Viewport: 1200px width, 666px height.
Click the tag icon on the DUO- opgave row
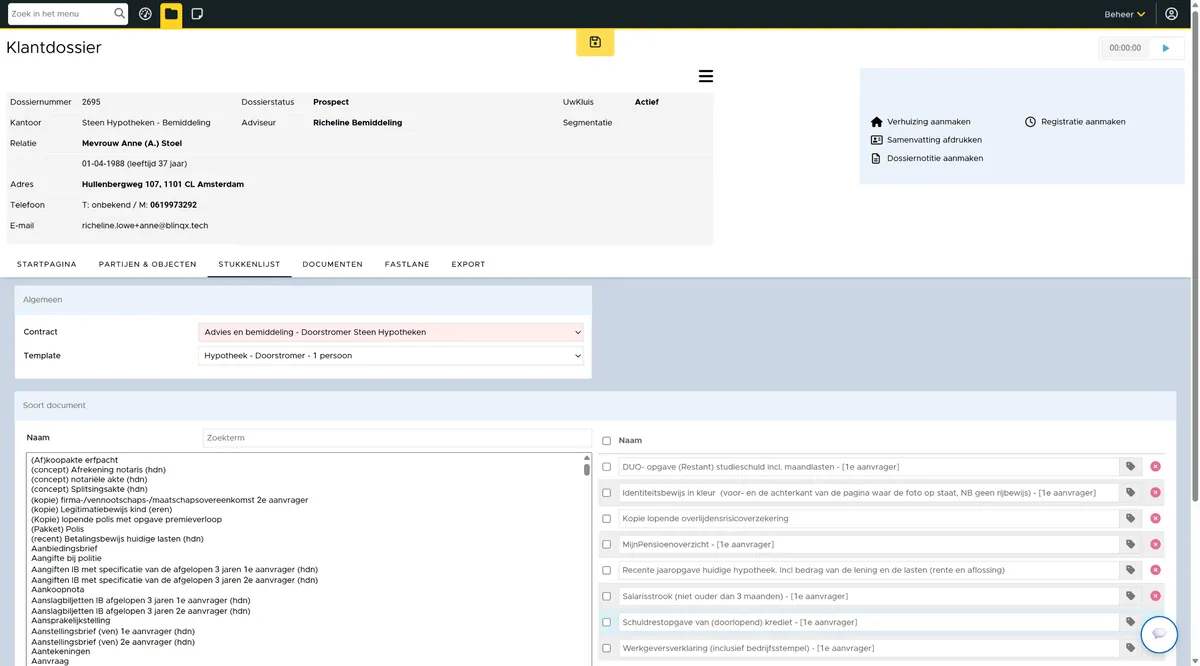pyautogui.click(x=1130, y=466)
